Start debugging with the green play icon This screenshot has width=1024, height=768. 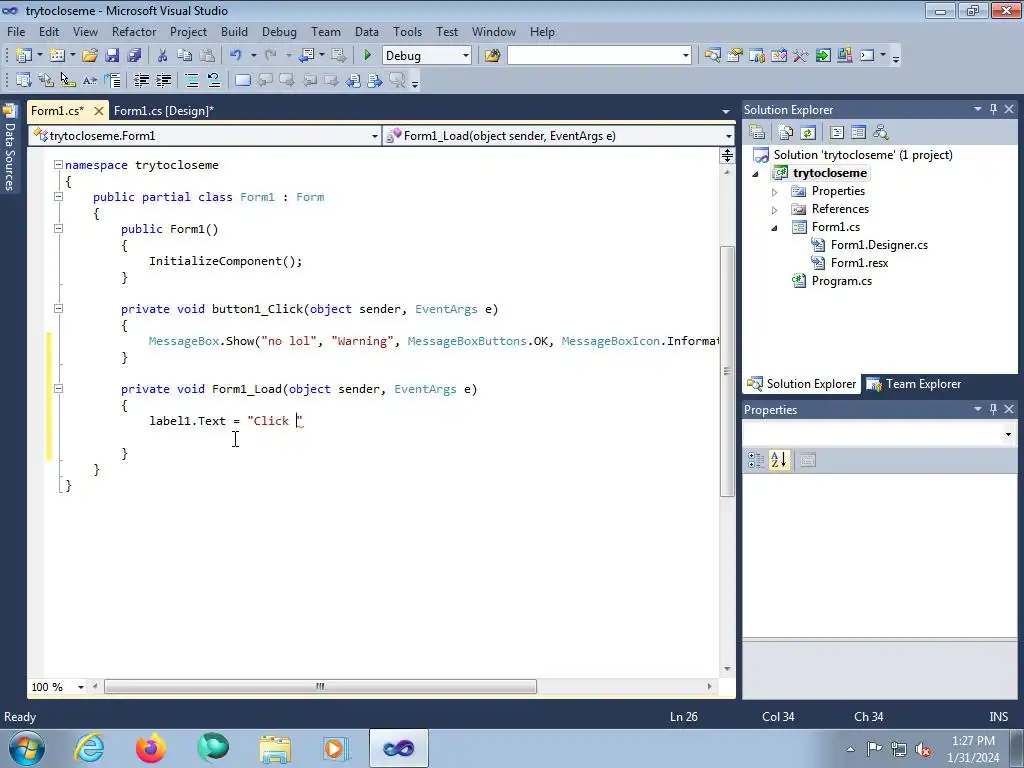coord(367,56)
